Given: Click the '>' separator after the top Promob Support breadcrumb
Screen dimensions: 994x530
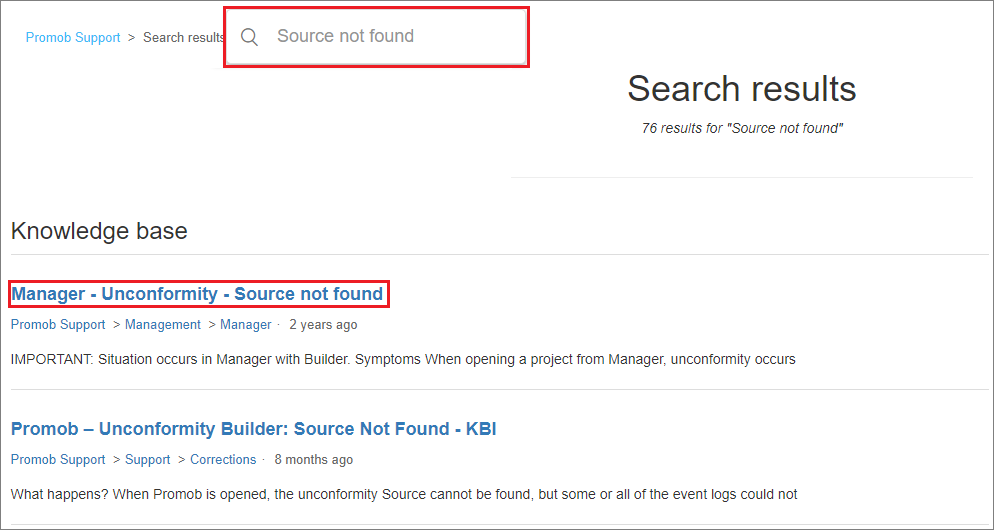Looking at the screenshot, I should (132, 37).
